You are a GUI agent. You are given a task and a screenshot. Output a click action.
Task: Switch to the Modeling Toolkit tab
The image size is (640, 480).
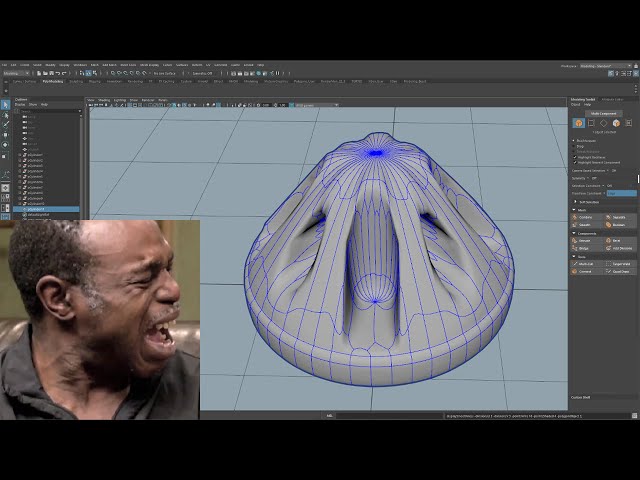click(x=583, y=99)
